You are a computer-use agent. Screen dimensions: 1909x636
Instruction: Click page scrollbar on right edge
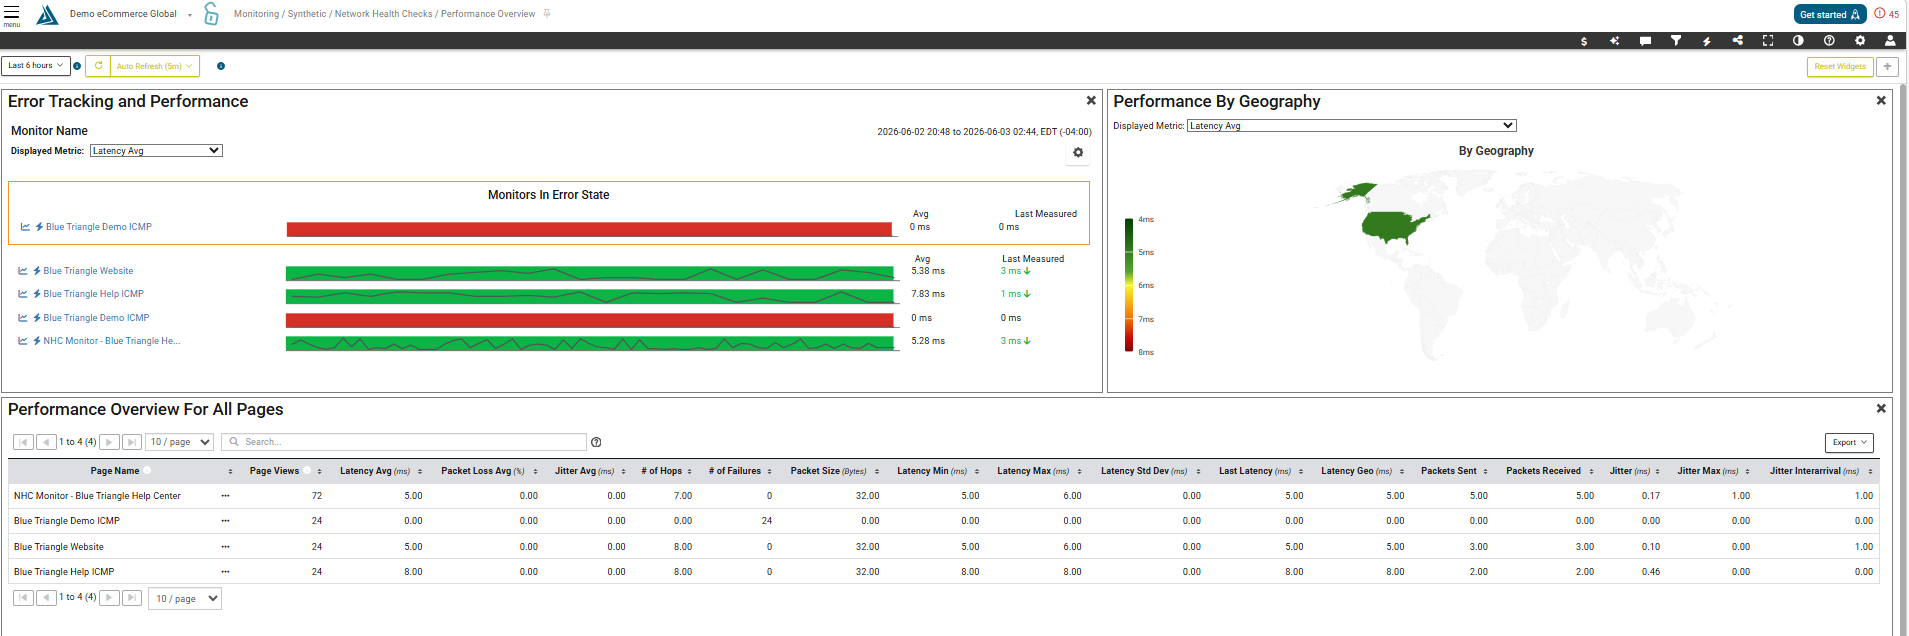1903,360
